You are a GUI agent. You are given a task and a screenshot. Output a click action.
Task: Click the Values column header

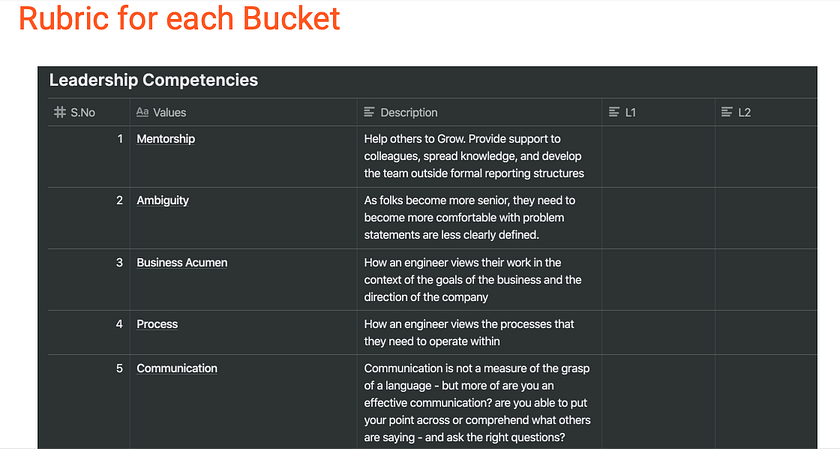170,113
